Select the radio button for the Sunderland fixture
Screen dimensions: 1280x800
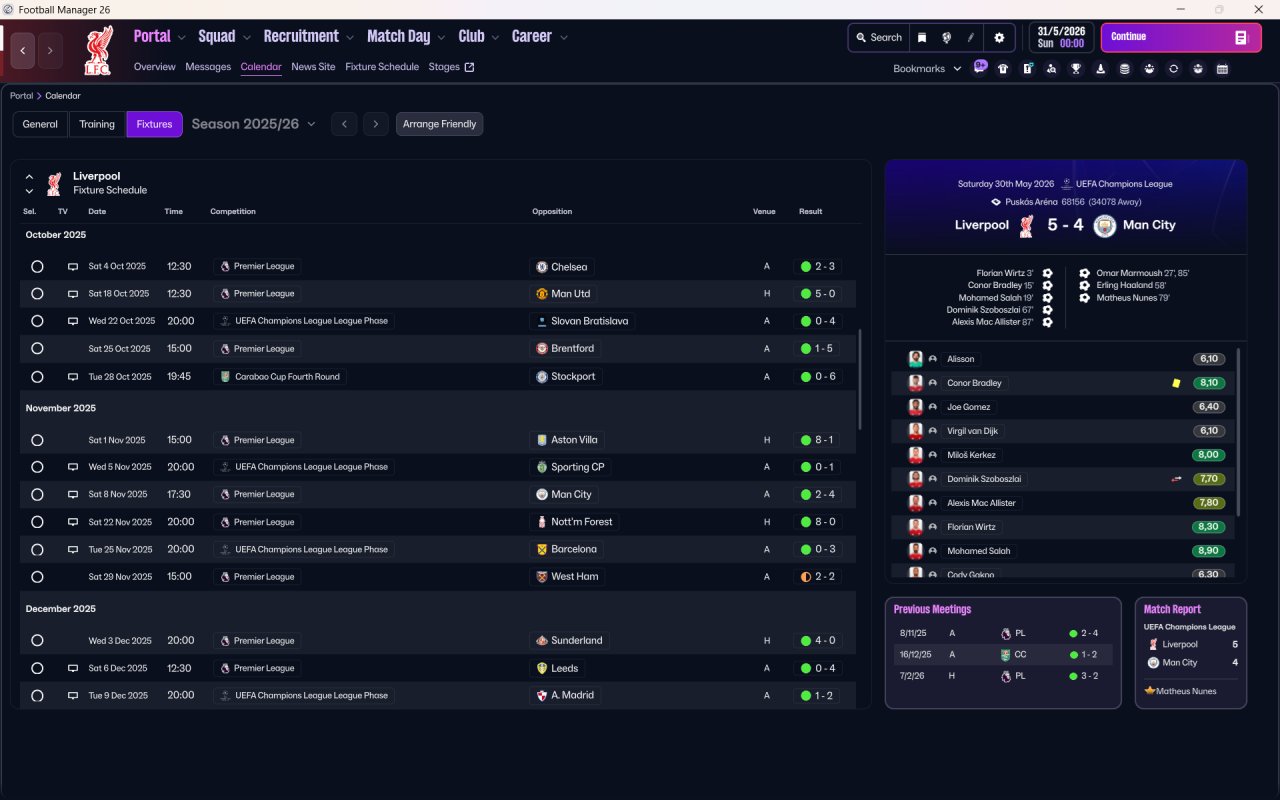(37, 641)
